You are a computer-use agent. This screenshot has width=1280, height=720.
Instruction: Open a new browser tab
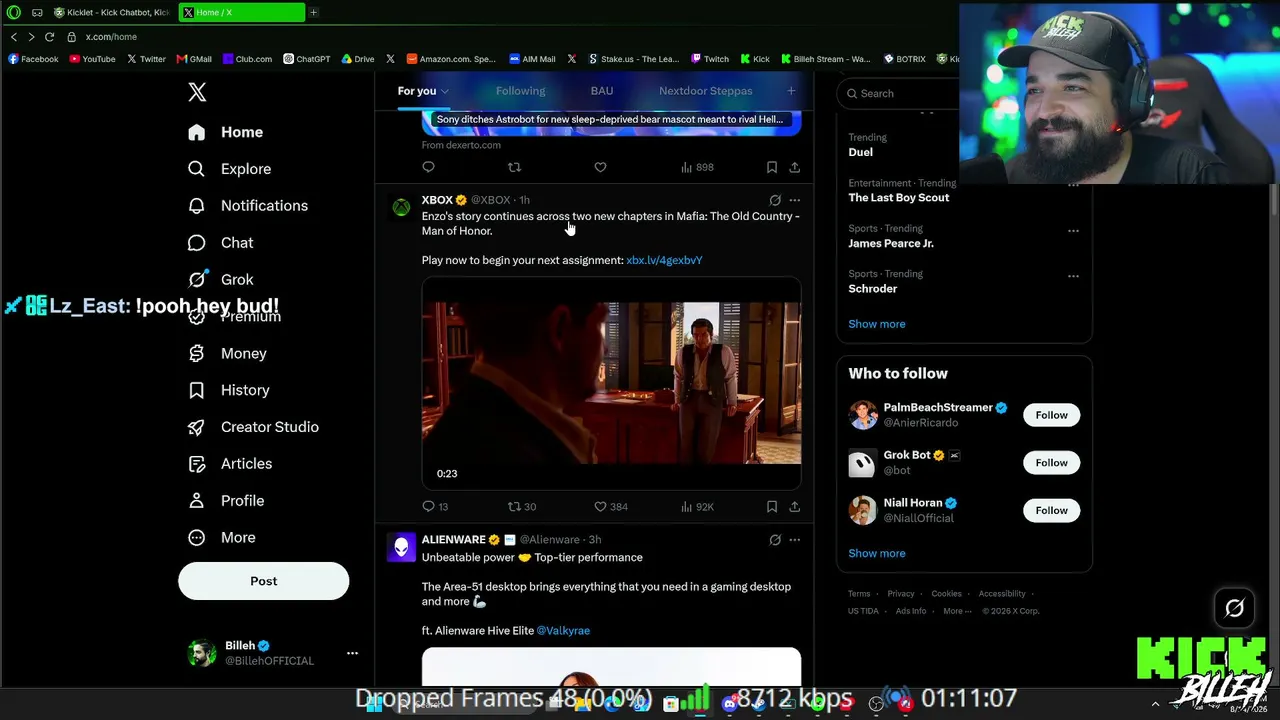pos(313,12)
